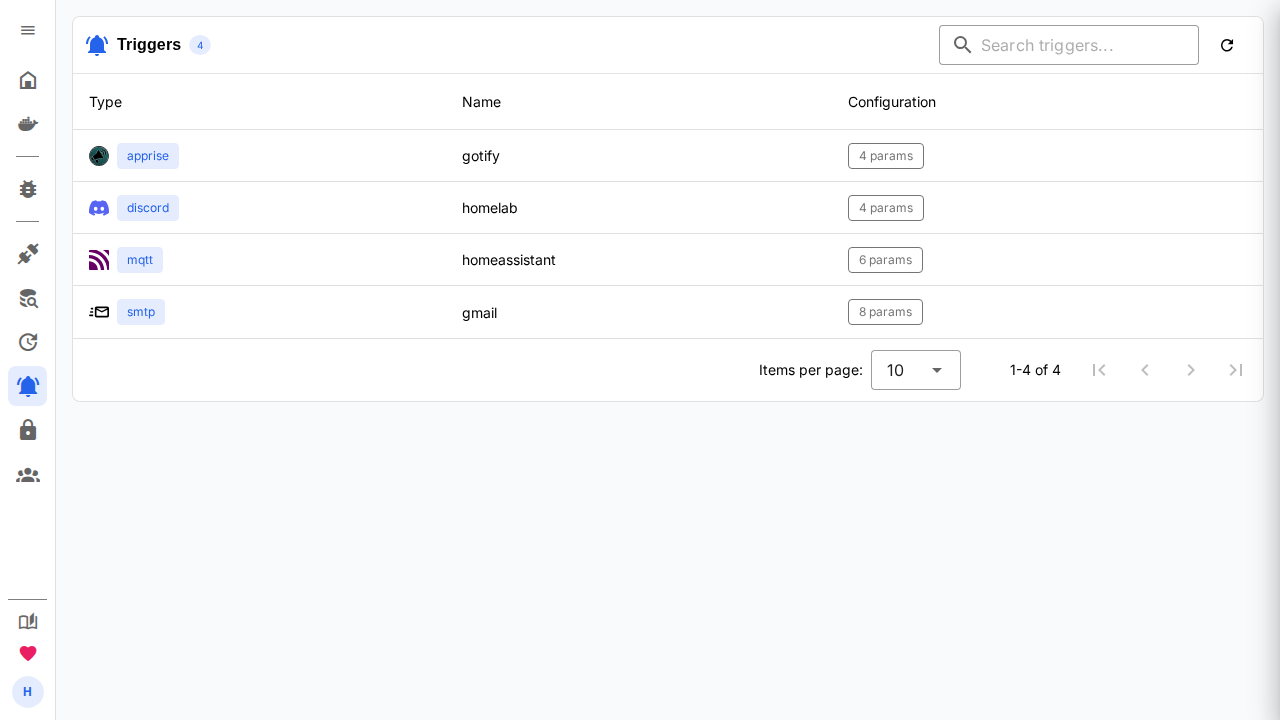Click the discord type chip
The image size is (1280, 720).
pyautogui.click(x=148, y=208)
